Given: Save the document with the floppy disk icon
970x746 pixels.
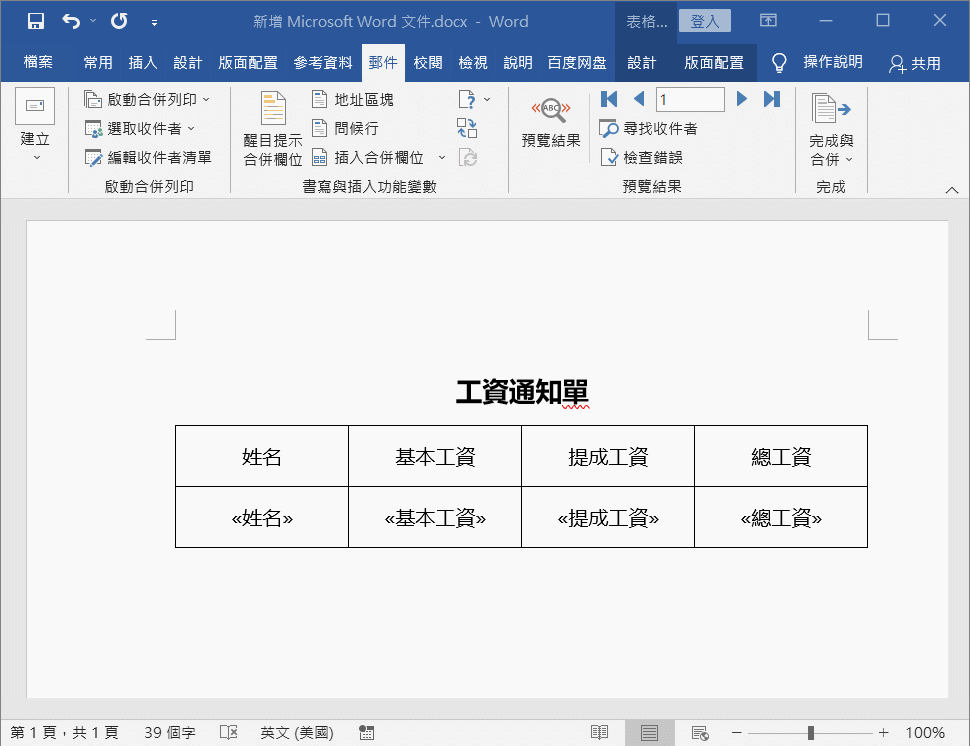Looking at the screenshot, I should click(36, 22).
